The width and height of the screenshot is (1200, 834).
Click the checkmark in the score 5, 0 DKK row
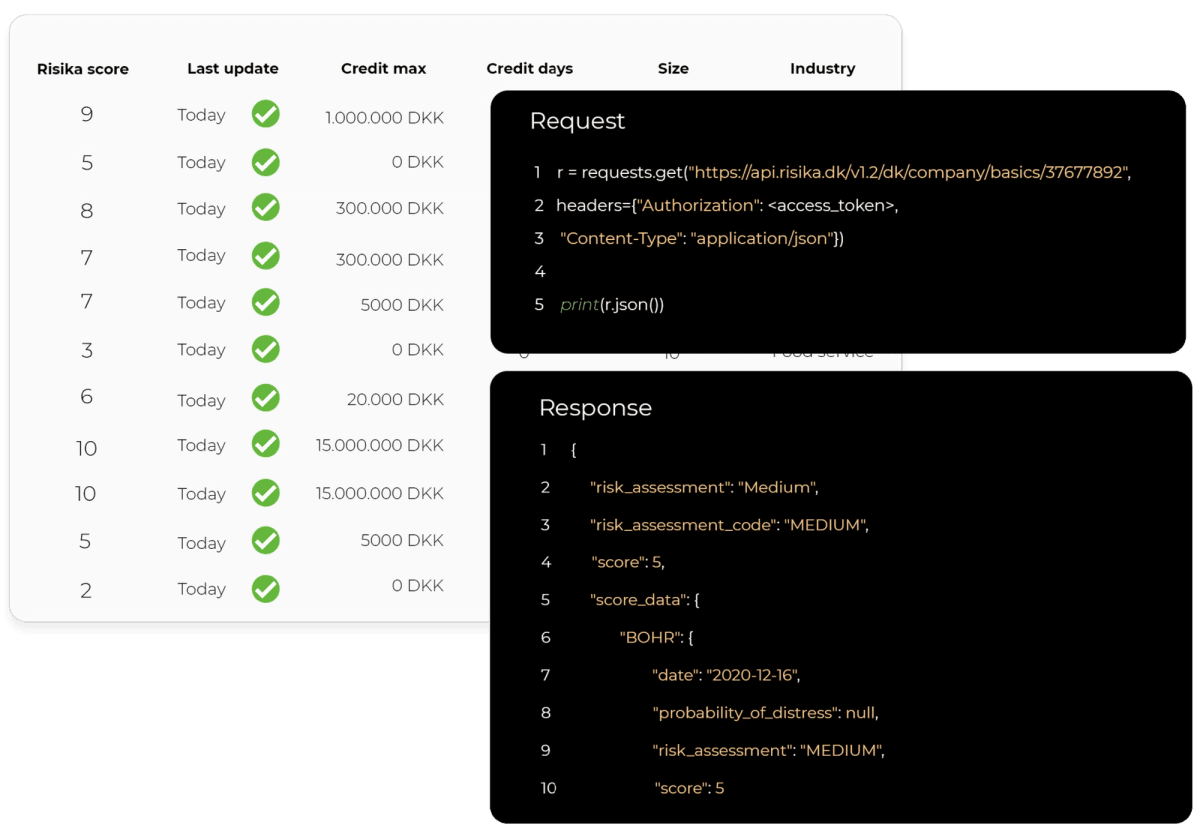click(265, 162)
